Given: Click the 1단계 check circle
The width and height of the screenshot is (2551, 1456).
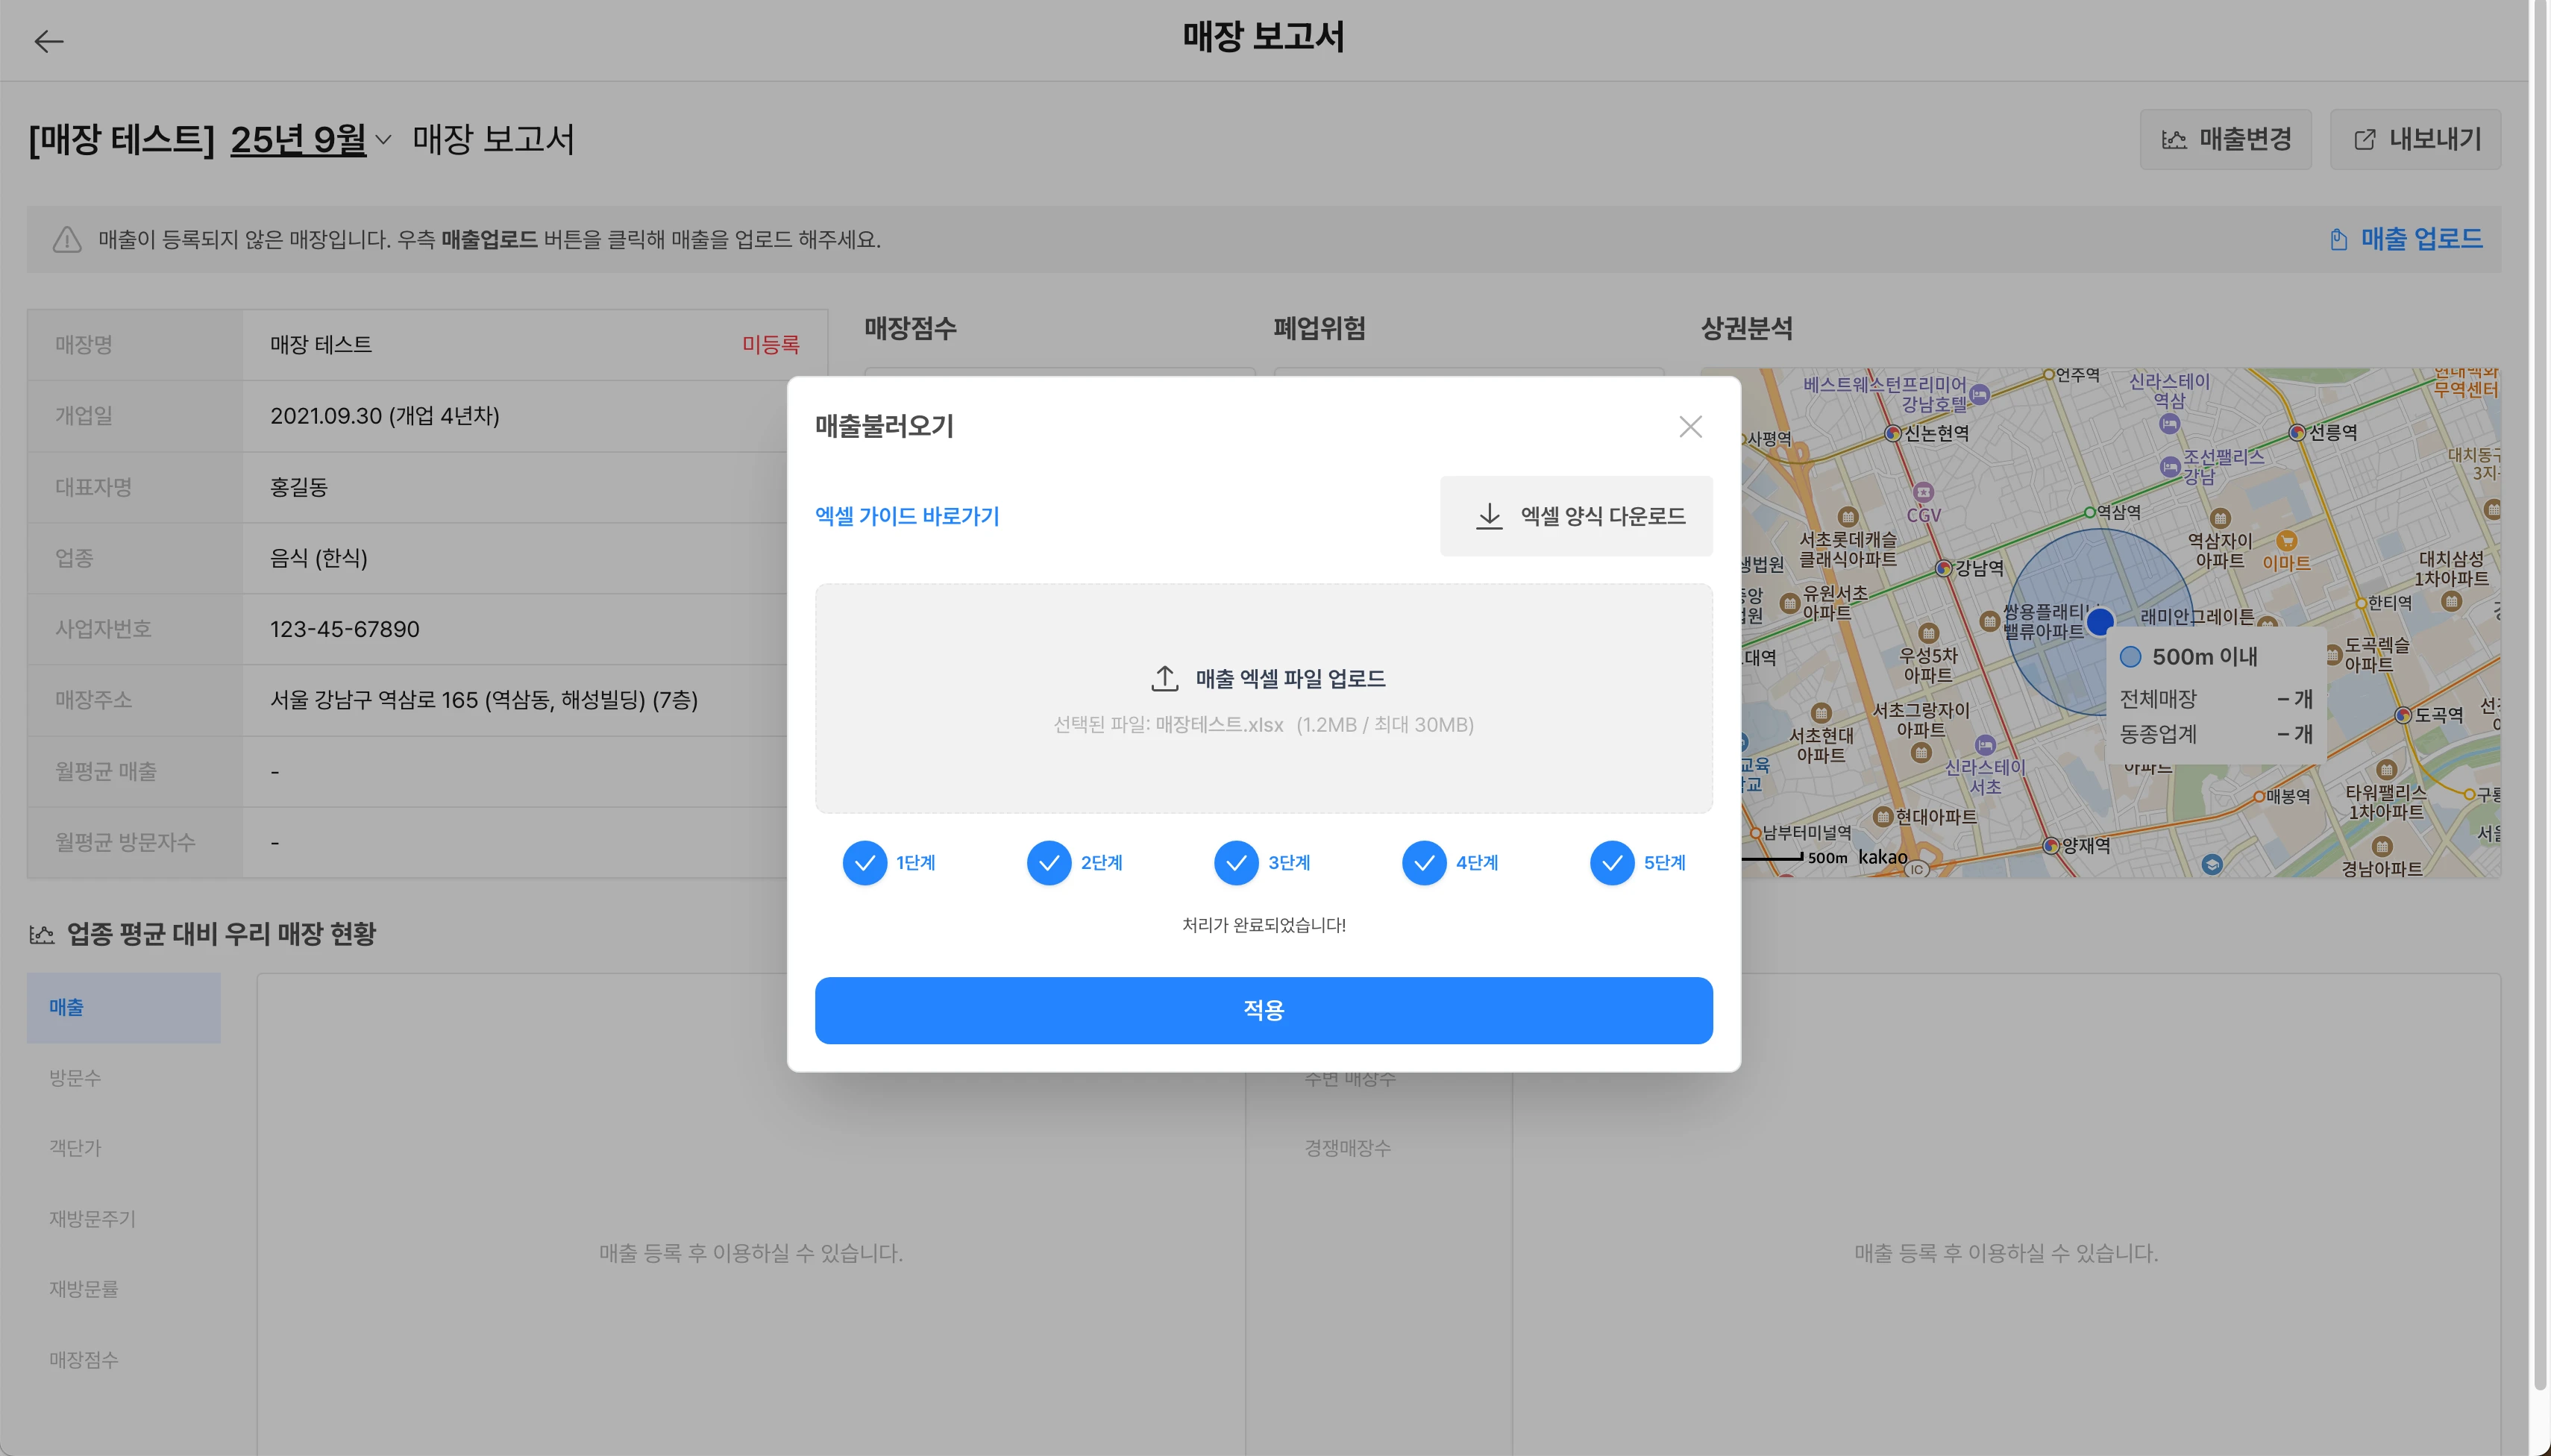Looking at the screenshot, I should click(x=865, y=863).
